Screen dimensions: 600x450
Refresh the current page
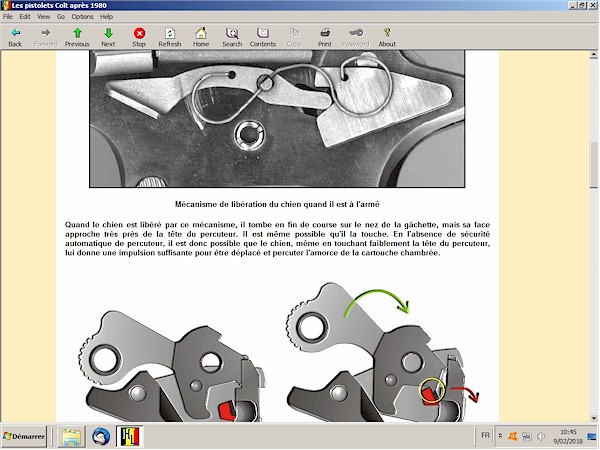pos(169,37)
